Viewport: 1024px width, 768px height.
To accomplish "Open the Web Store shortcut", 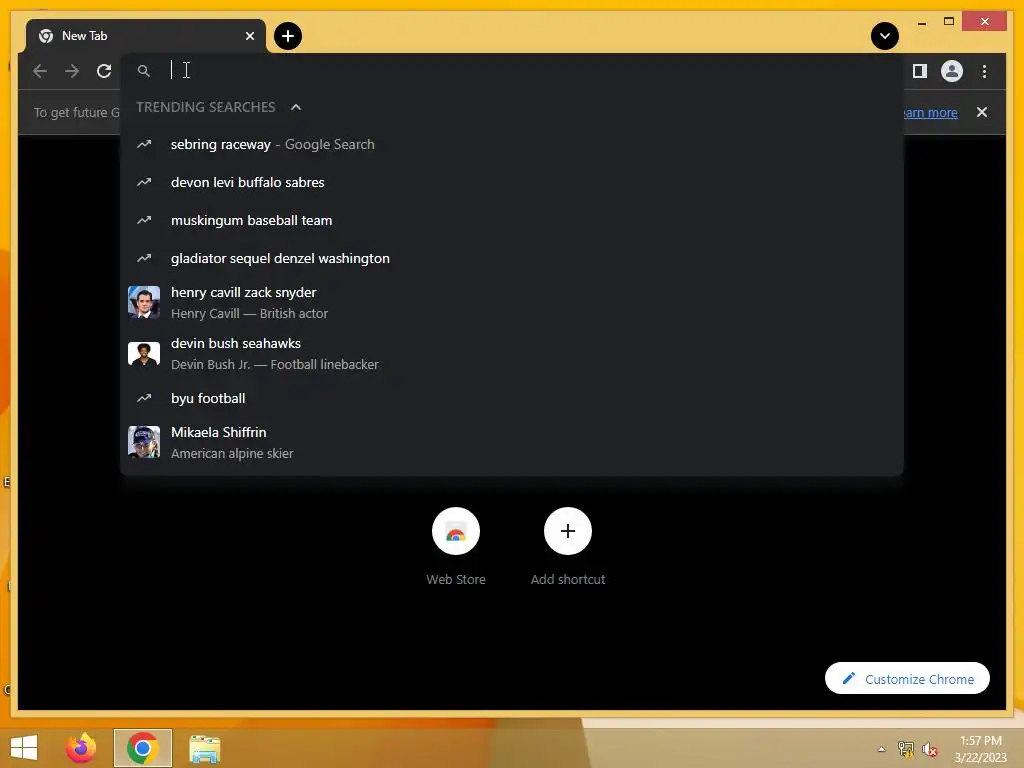I will click(x=456, y=546).
